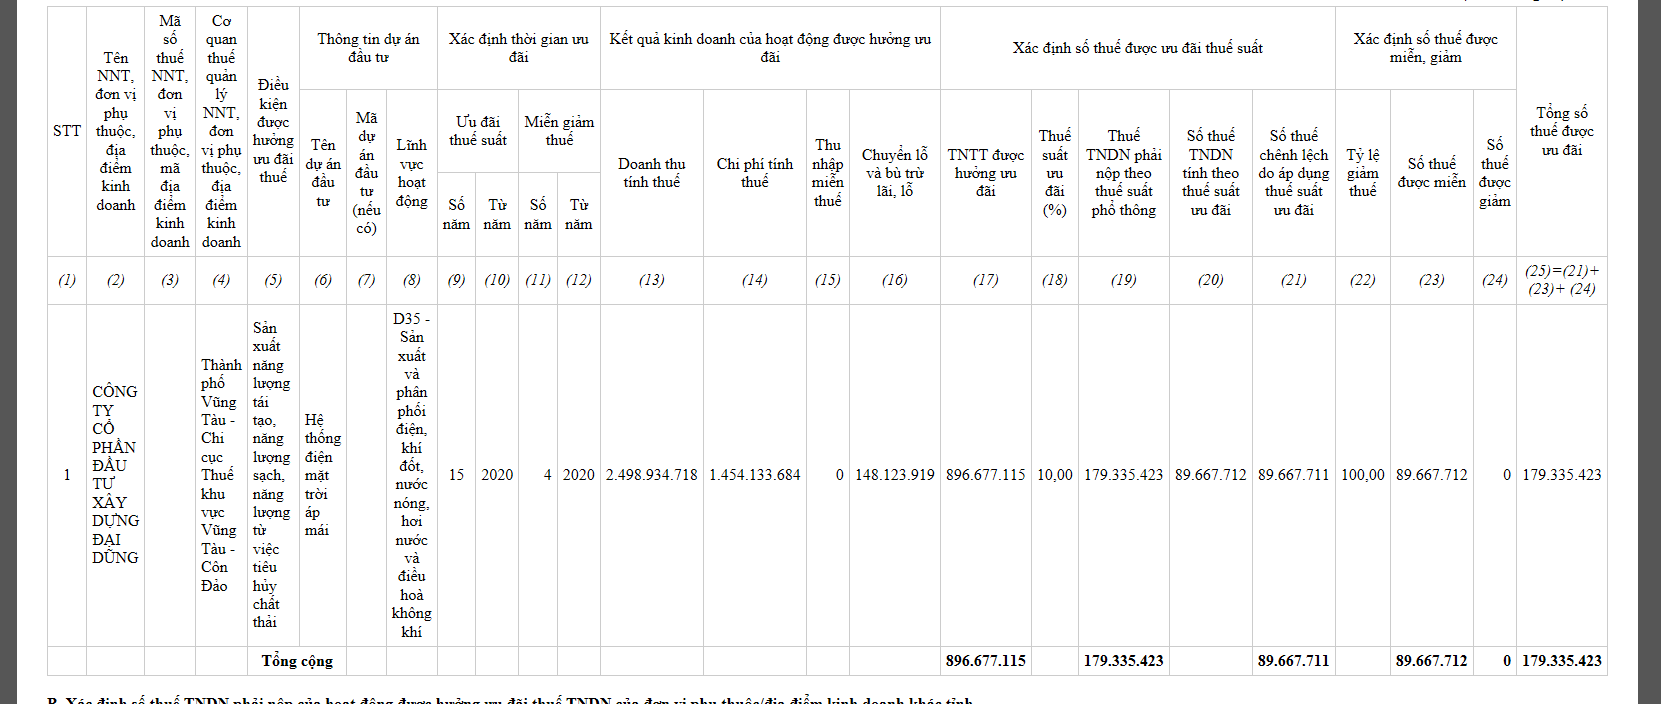
Task: Click the "Chi phí tính thuế" column header
Action: [x=754, y=172]
